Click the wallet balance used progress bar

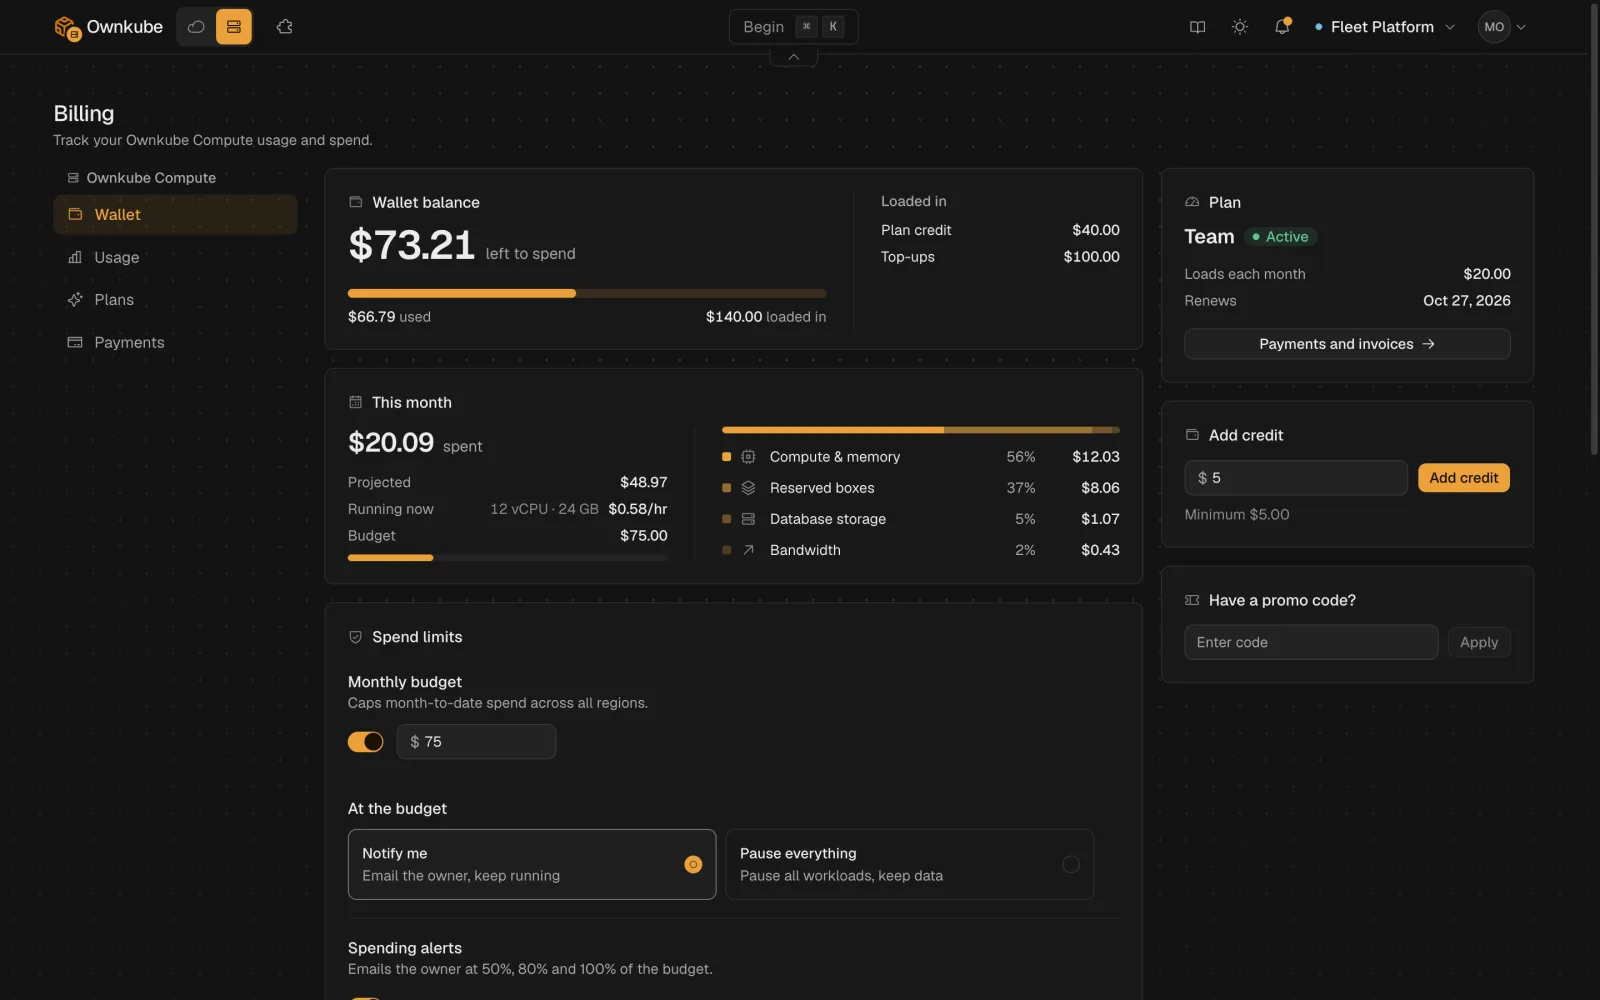point(587,293)
